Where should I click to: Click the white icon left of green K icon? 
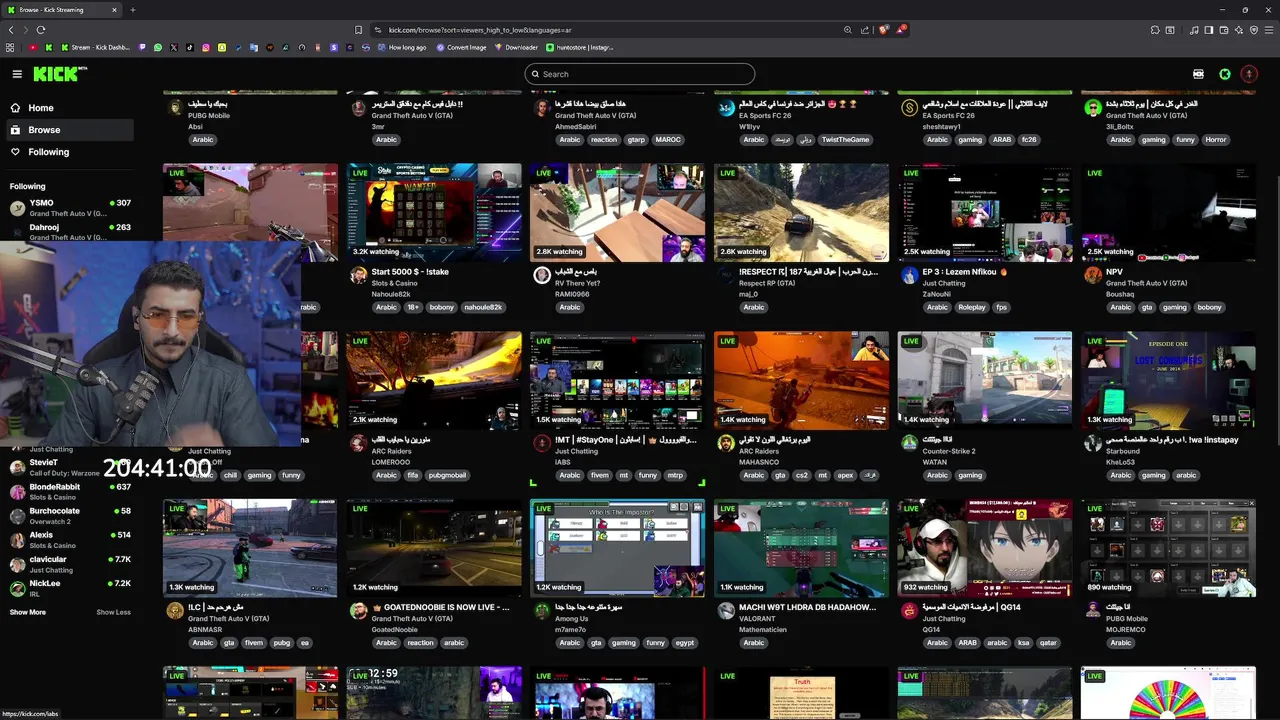pos(1198,74)
